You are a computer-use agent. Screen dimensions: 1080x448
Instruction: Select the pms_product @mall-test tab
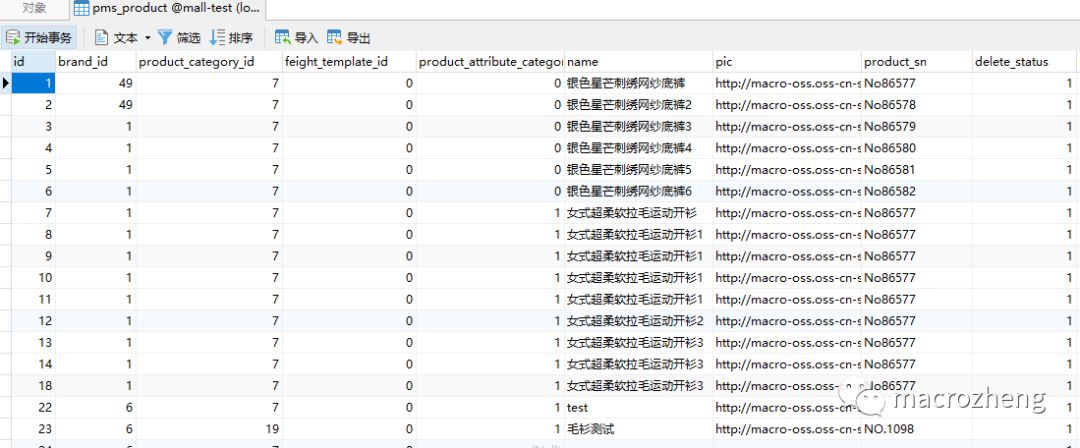coord(168,9)
